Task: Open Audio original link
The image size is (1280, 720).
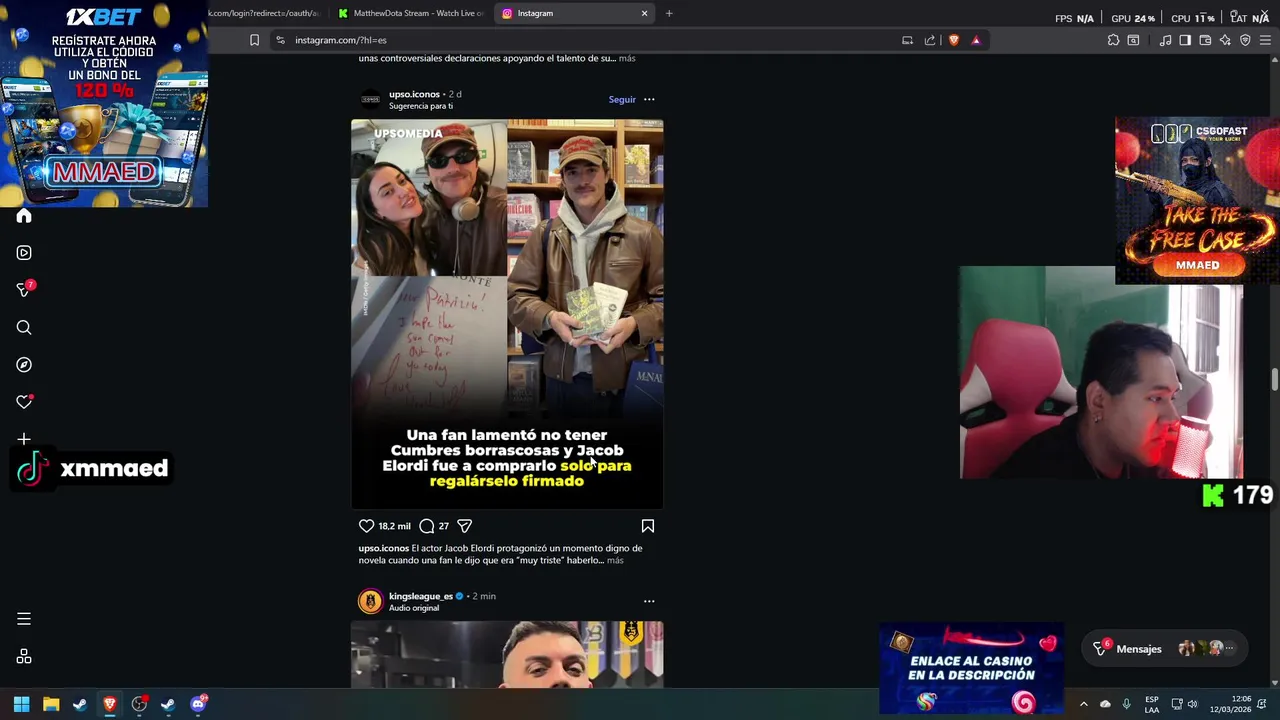Action: coord(414,608)
